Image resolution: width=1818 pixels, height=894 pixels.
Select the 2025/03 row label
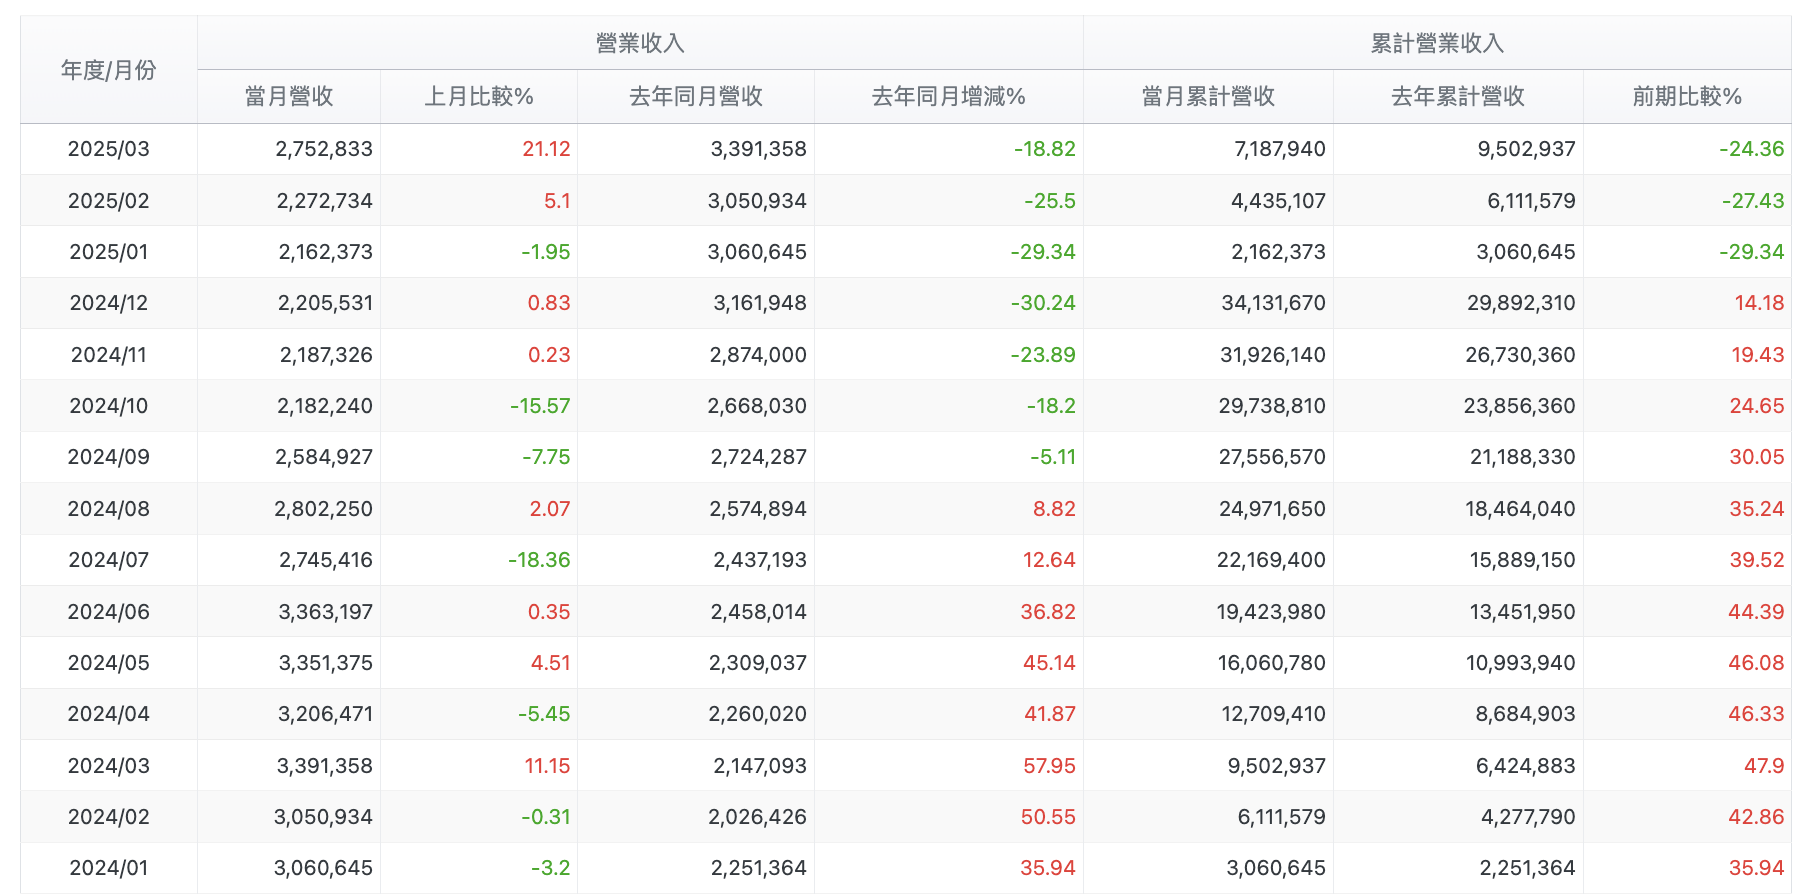pos(108,149)
